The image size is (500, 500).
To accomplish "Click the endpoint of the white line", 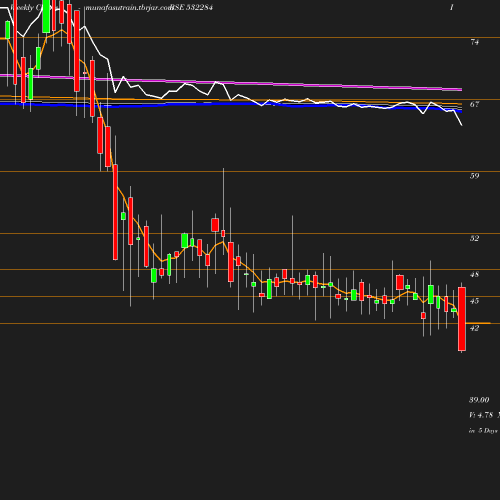I will [462, 125].
